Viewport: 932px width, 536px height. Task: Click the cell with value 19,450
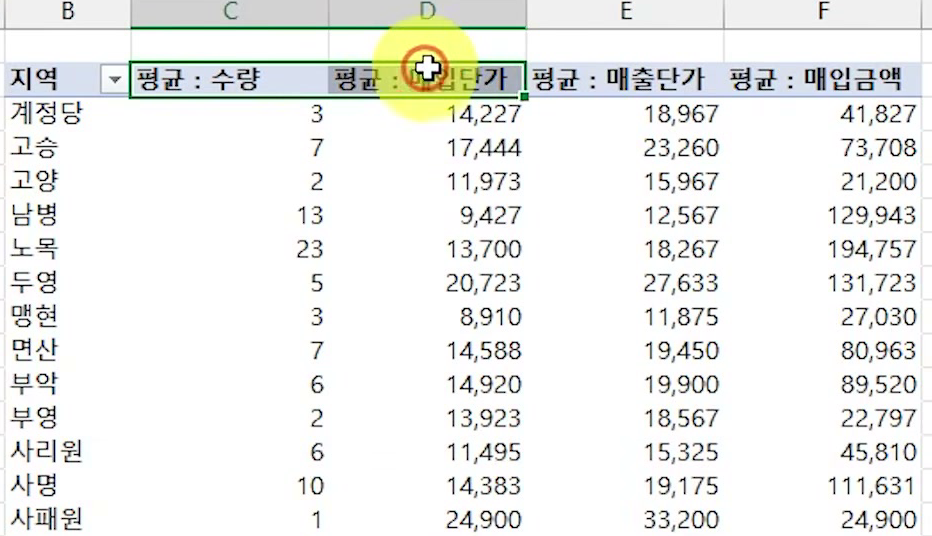[625, 350]
